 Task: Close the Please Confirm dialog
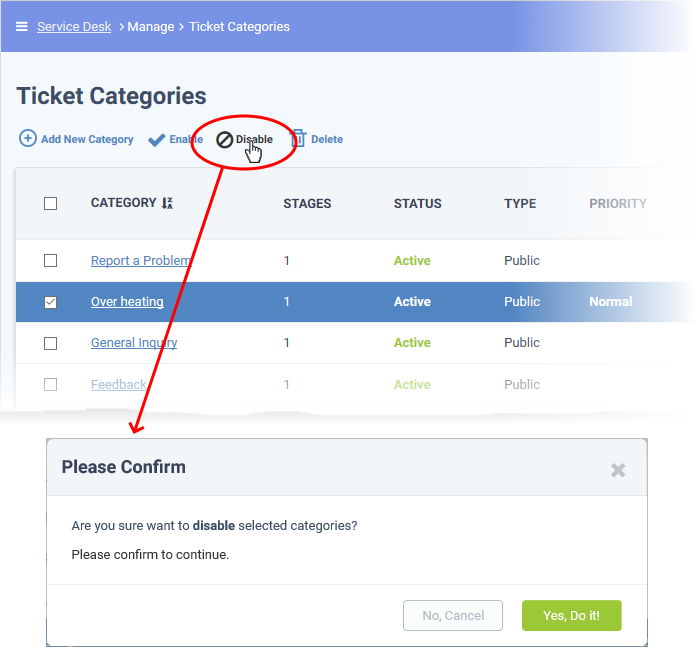click(x=618, y=470)
